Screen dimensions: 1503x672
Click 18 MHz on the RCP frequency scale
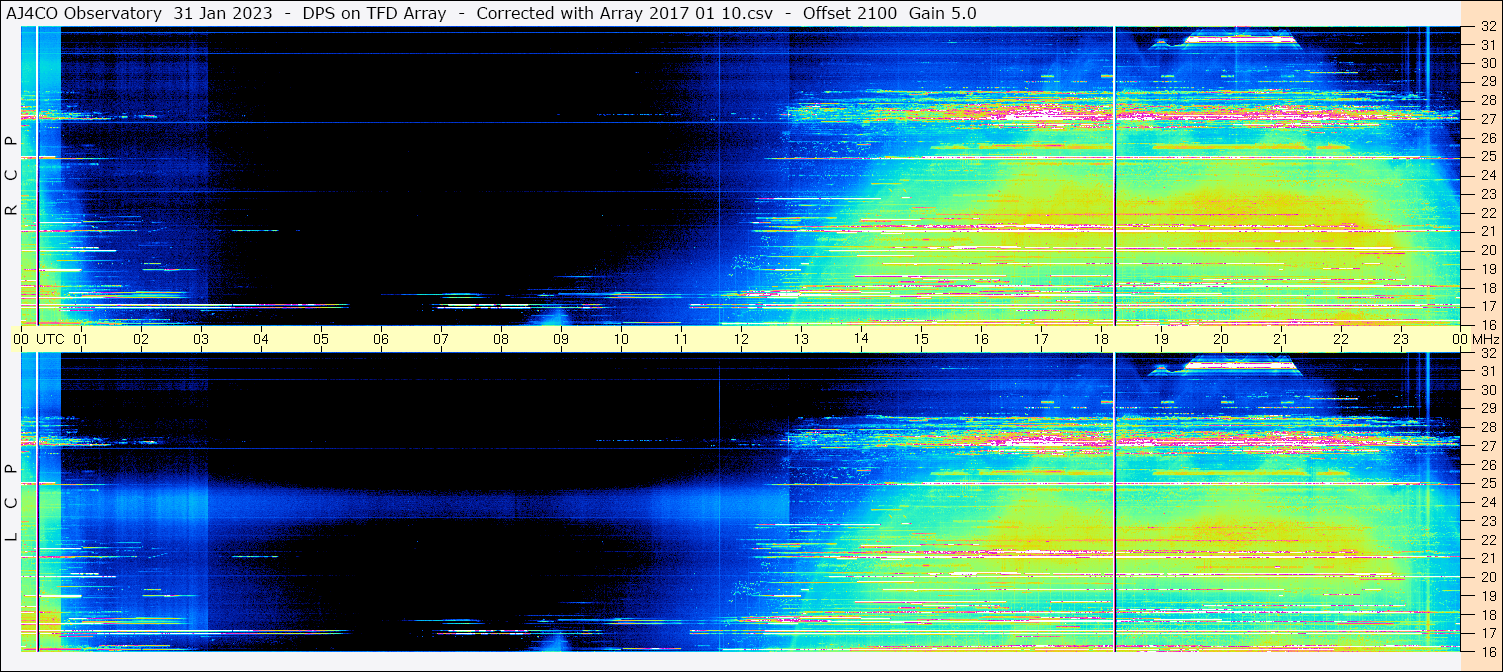point(1488,288)
